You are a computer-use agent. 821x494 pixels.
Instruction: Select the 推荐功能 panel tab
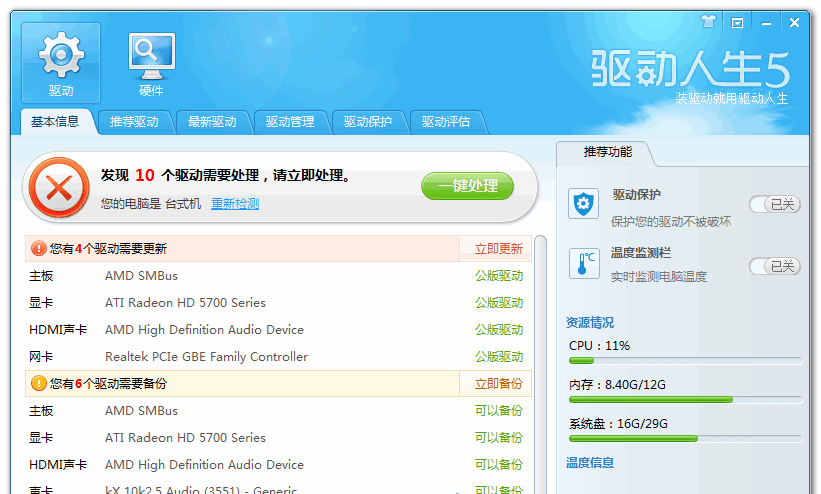(x=607, y=152)
